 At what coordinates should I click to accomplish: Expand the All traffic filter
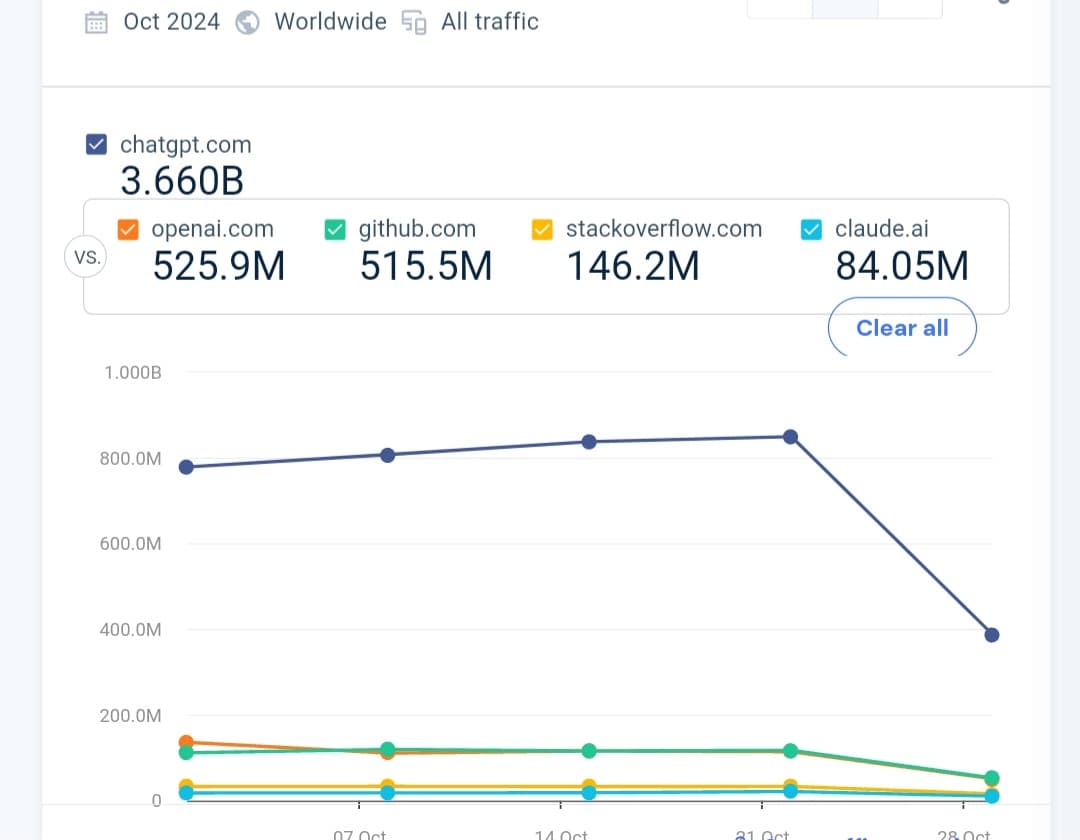(x=489, y=22)
